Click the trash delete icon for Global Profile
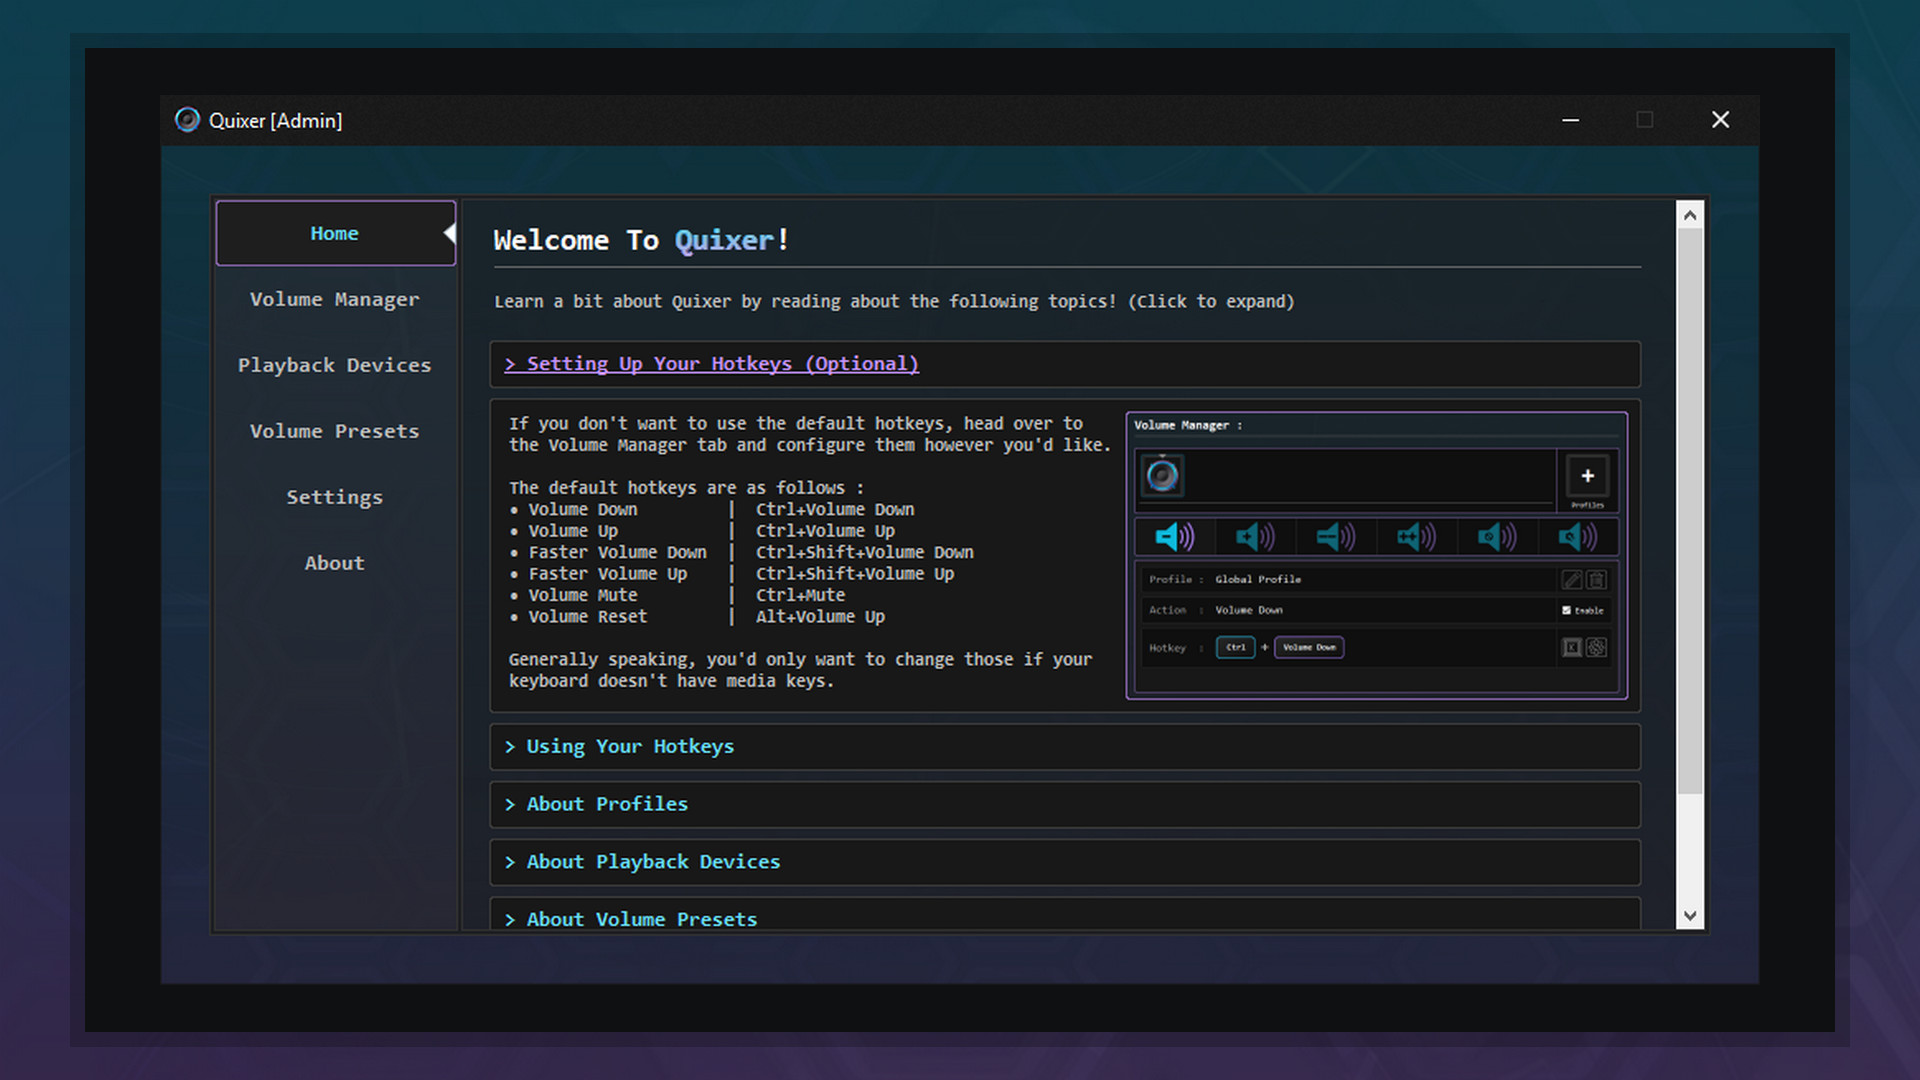Screen dimensions: 1920x1080 click(x=1596, y=579)
